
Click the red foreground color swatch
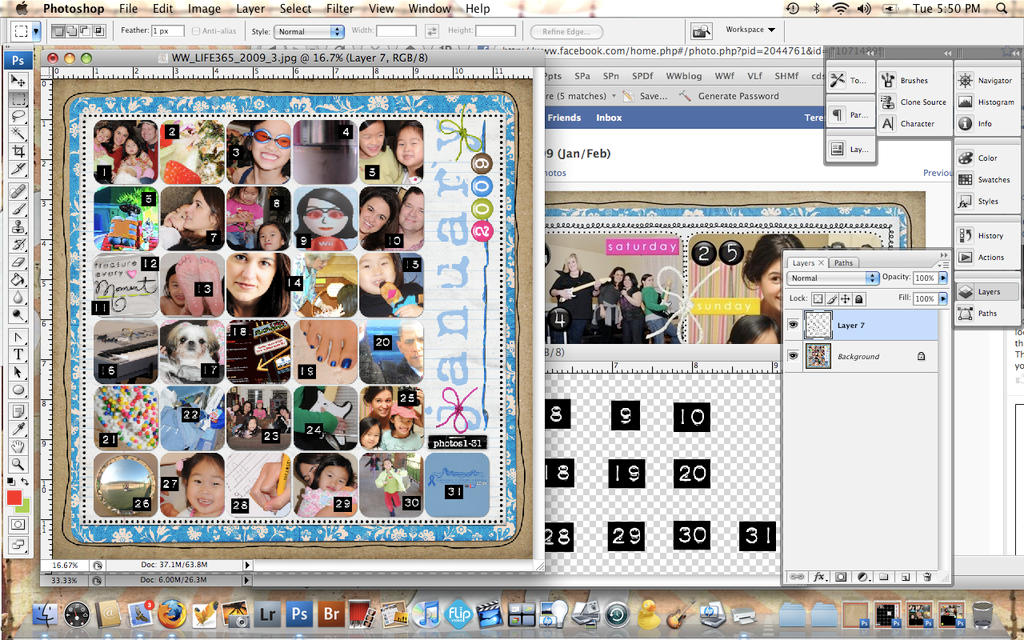(13, 498)
